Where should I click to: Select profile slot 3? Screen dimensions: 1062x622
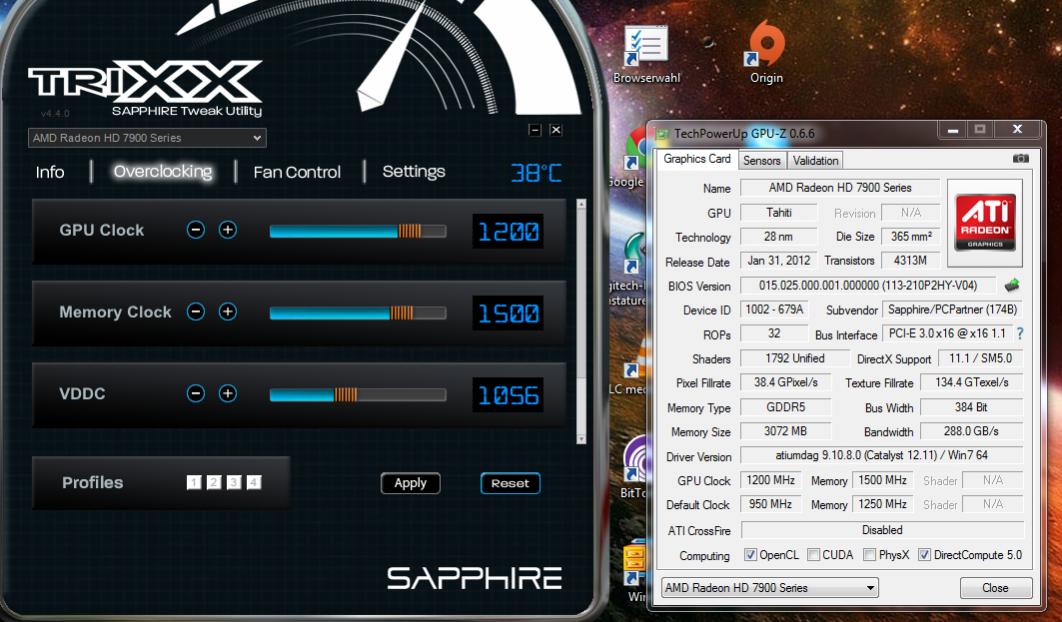234,482
